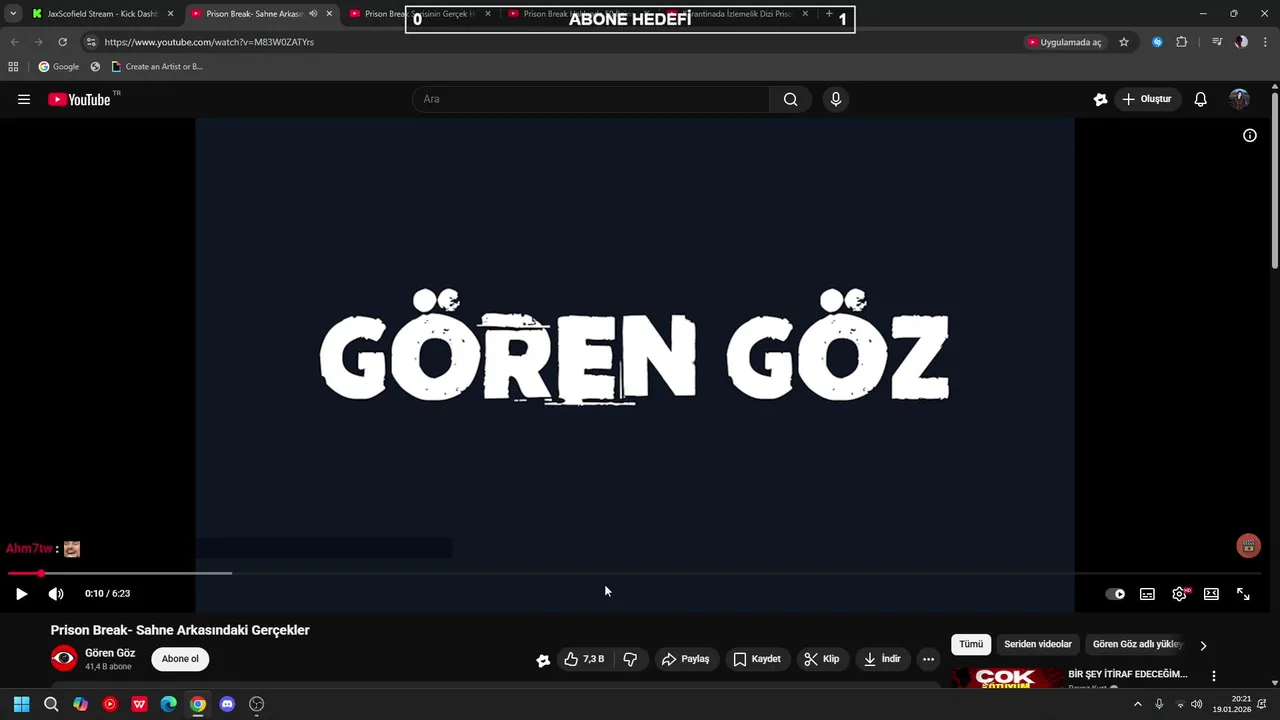This screenshot has height=720, width=1280.
Task: Open Gören Göz channel avatar
Action: (64, 658)
